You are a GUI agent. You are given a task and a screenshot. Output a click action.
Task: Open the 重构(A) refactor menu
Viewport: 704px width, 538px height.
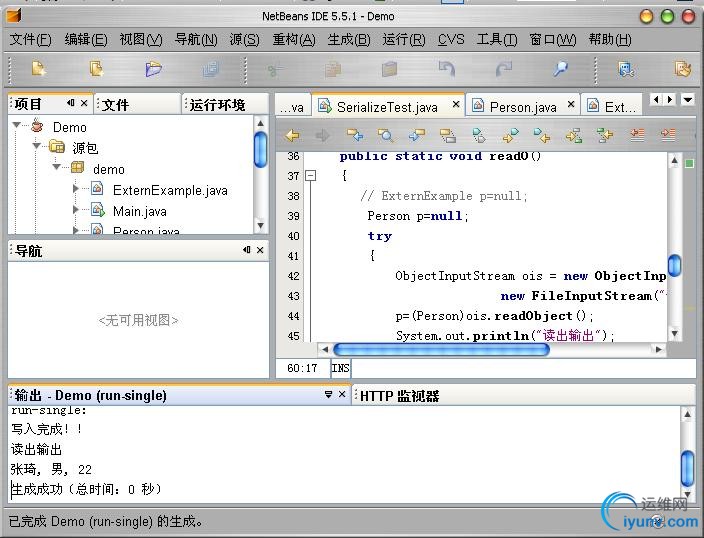294,40
